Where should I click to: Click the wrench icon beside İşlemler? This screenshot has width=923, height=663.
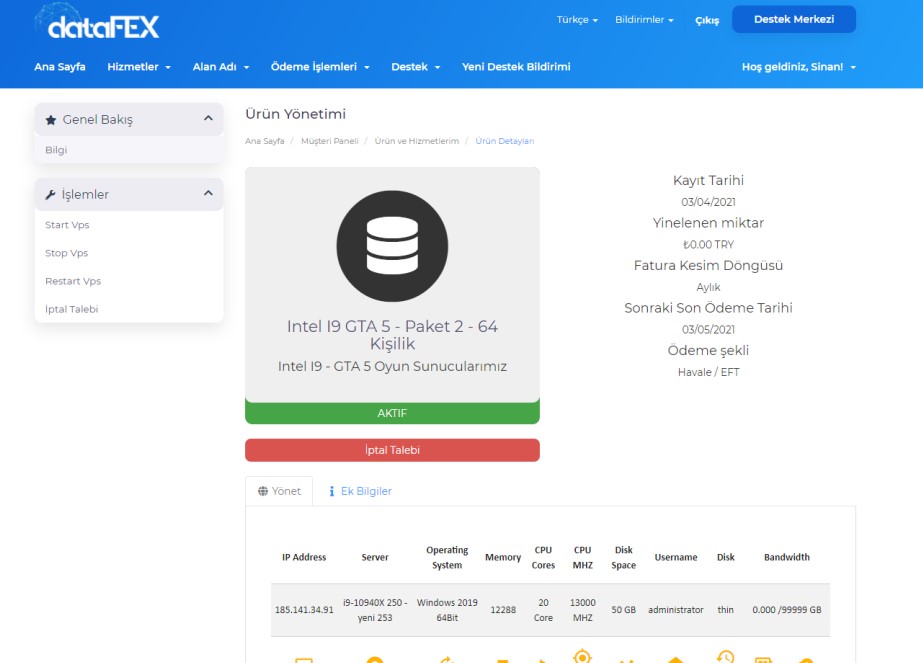50,195
